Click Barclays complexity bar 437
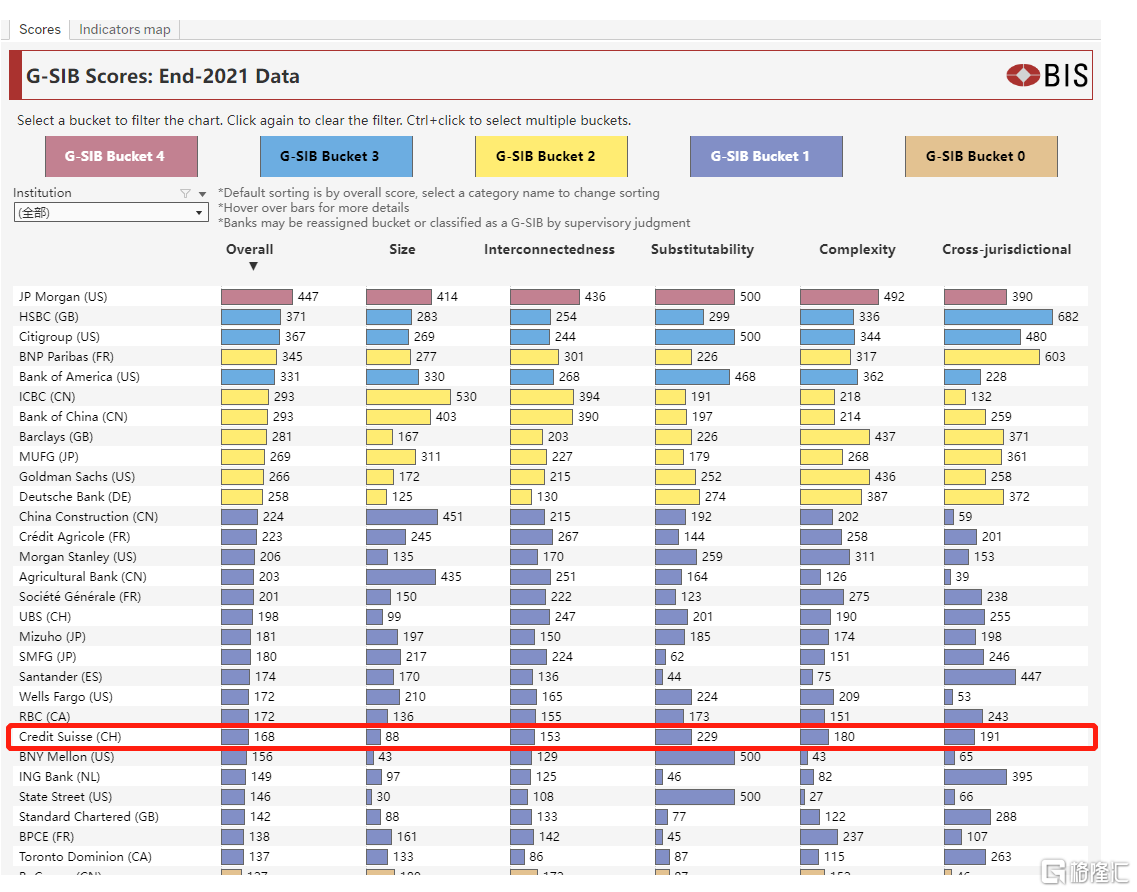This screenshot has height=892, width=1137. point(835,437)
